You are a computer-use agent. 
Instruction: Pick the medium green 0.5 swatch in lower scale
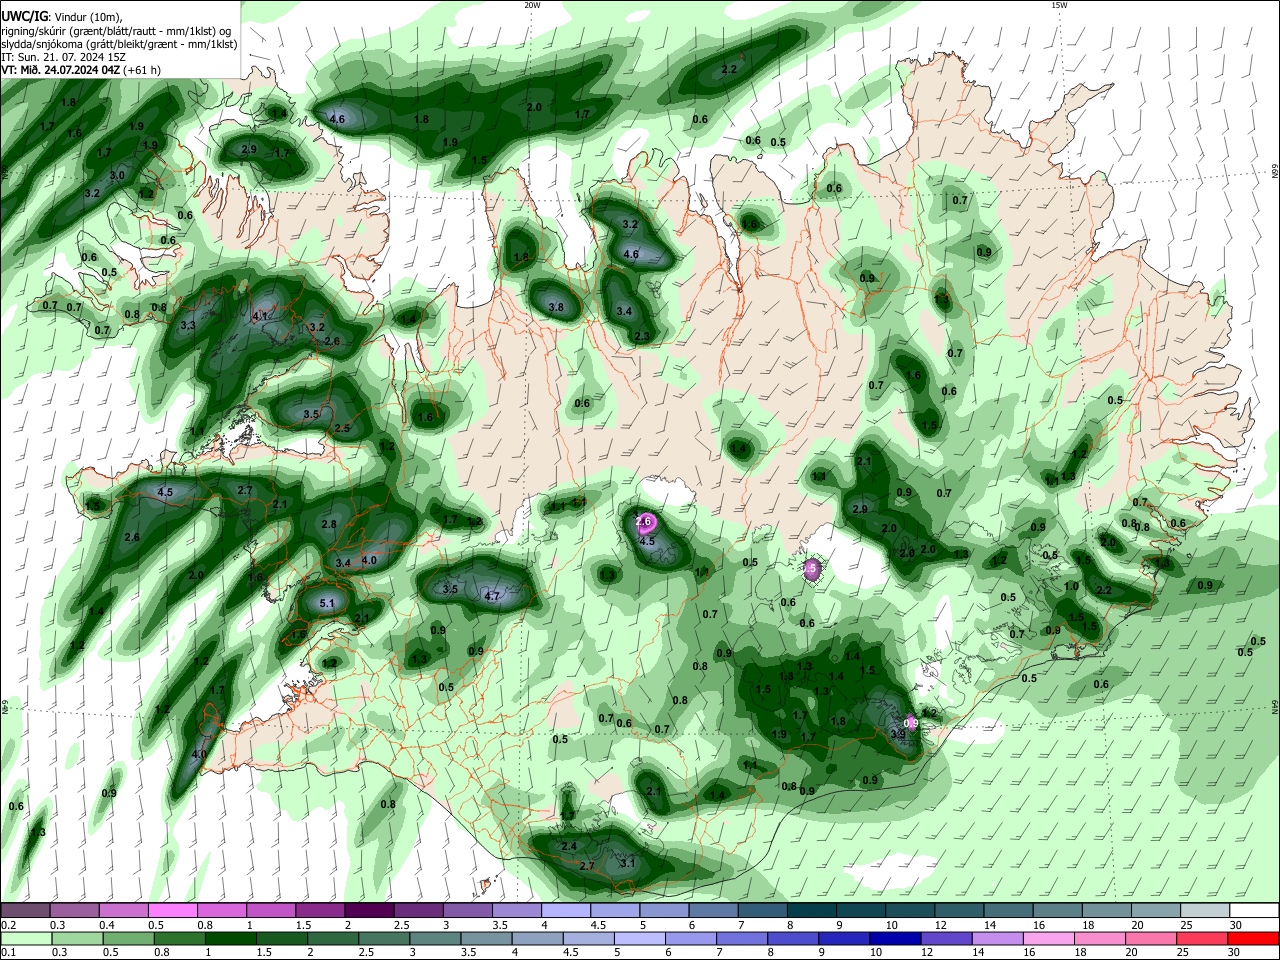128,938
